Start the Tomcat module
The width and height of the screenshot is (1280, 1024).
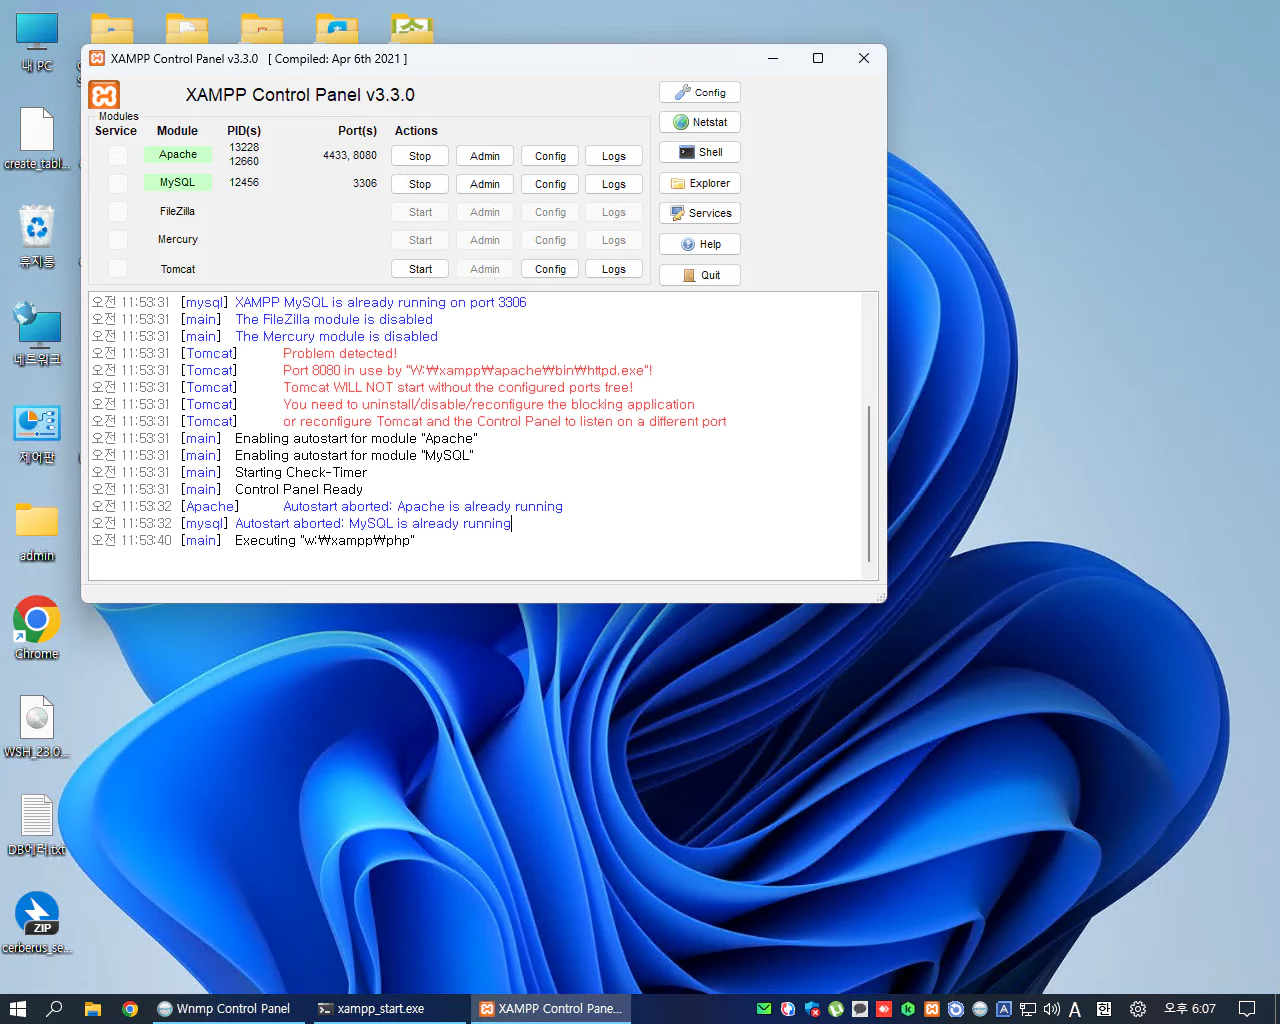click(x=420, y=269)
